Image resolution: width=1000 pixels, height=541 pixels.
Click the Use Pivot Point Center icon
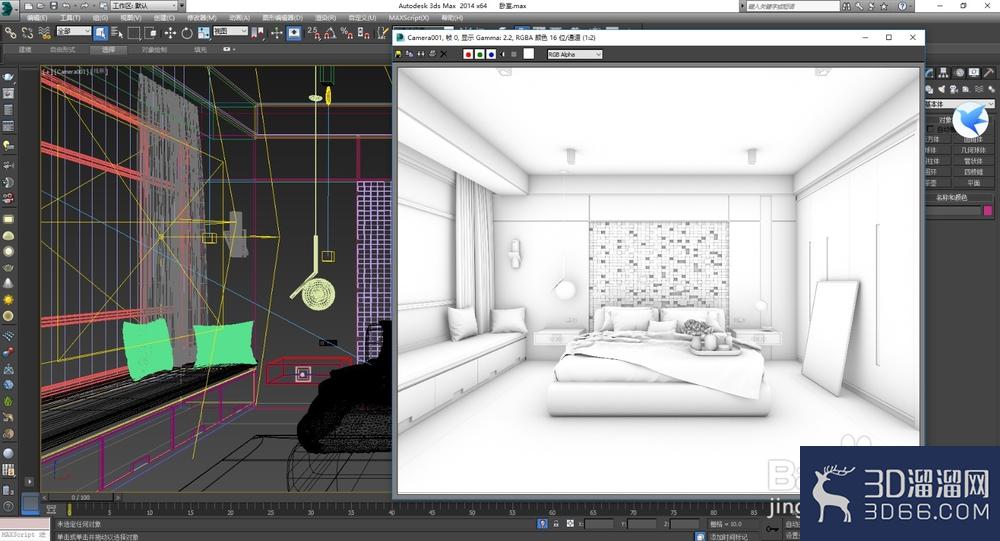point(258,33)
